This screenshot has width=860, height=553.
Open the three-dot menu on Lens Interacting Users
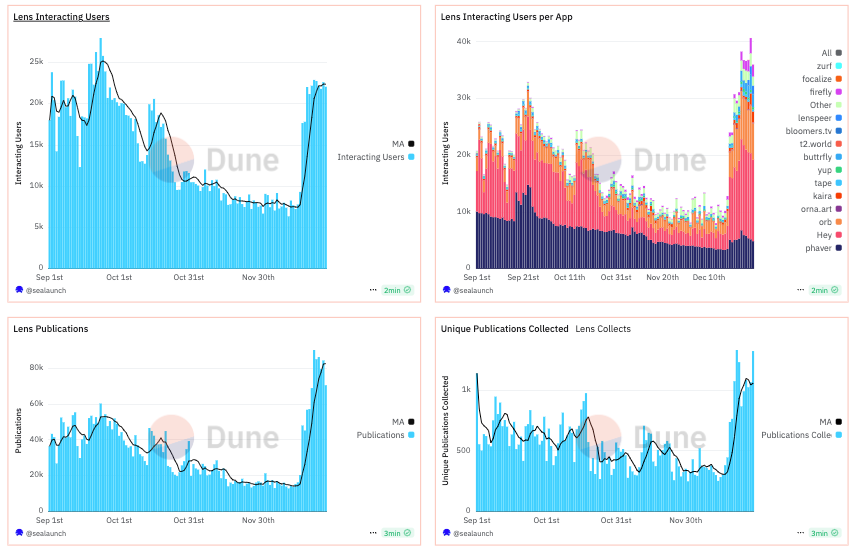(373, 290)
